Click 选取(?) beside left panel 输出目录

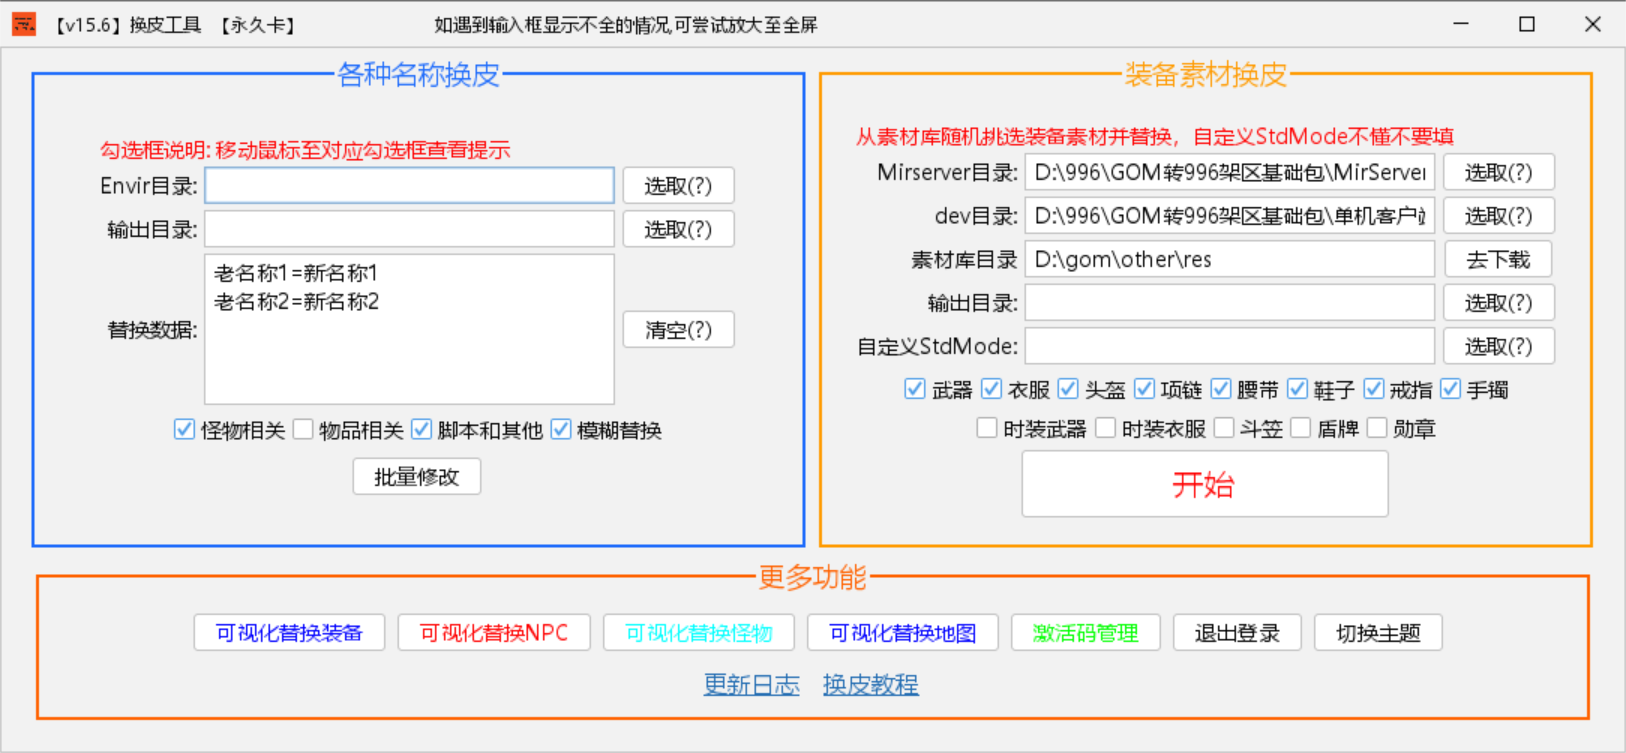[678, 229]
